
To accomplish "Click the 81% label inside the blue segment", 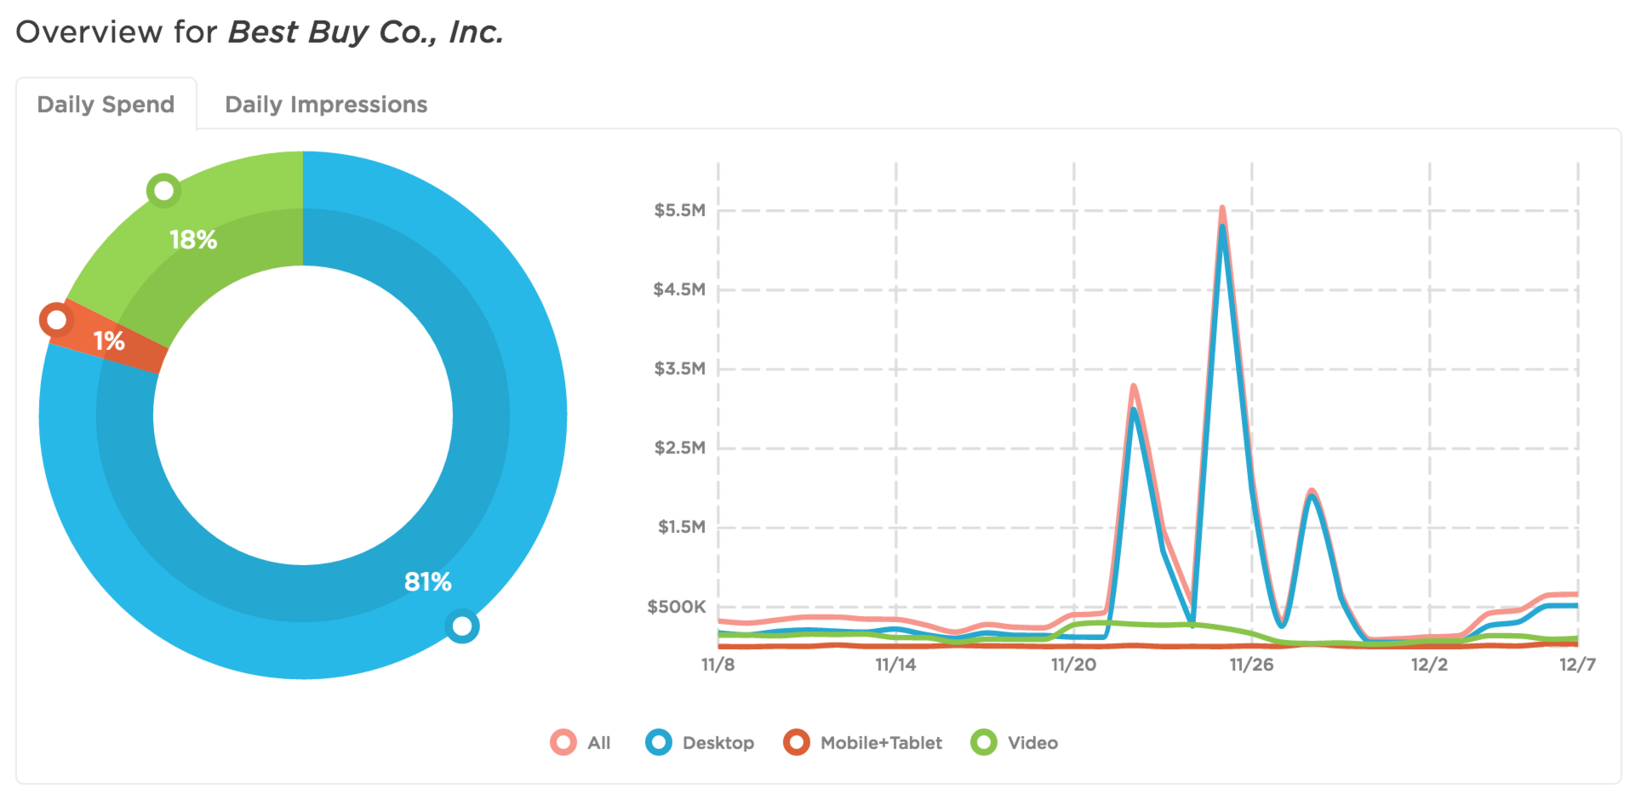I will 426,581.
